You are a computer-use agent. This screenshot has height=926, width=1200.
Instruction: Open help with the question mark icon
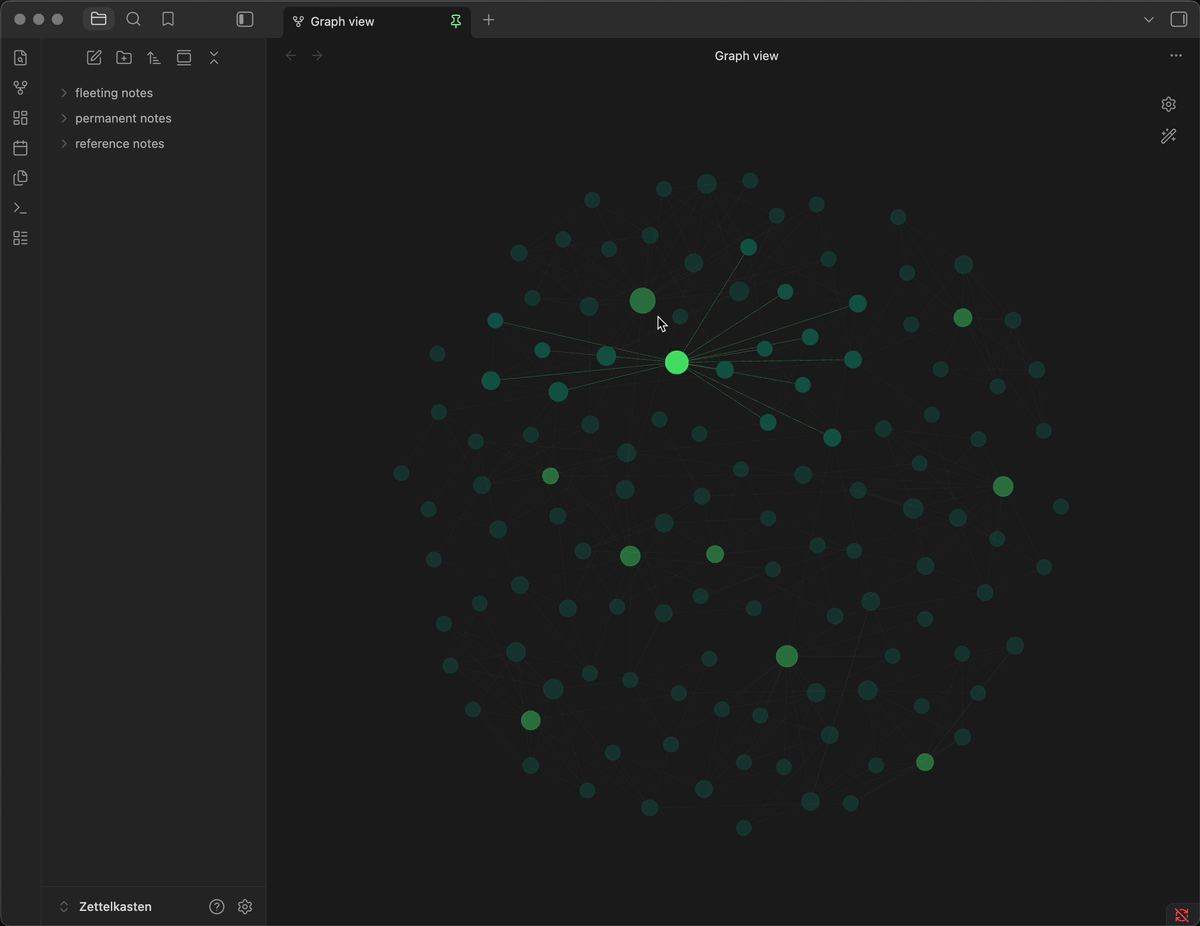click(217, 907)
